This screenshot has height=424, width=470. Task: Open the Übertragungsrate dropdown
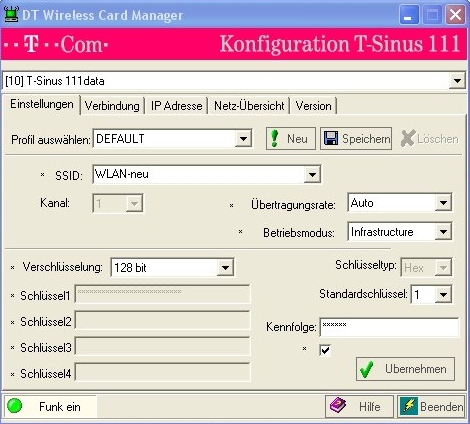[x=443, y=203]
